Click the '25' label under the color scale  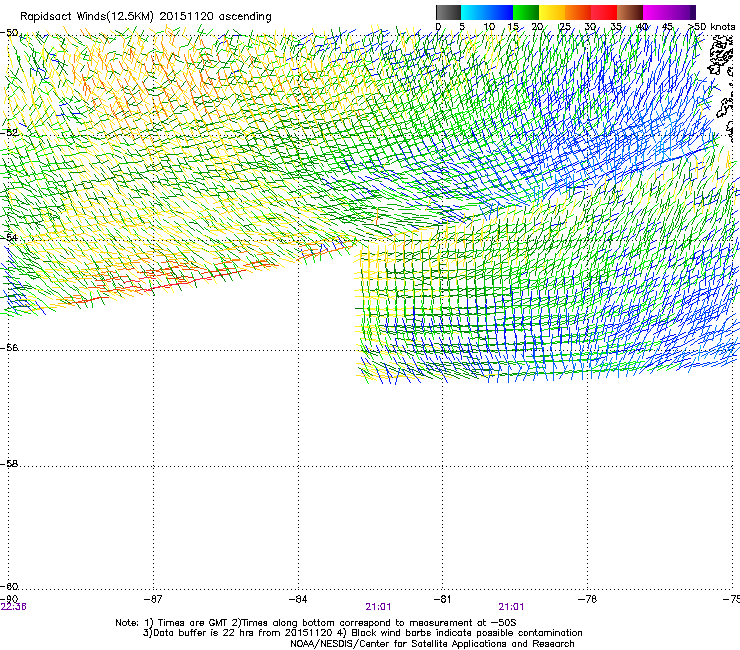[x=565, y=27]
